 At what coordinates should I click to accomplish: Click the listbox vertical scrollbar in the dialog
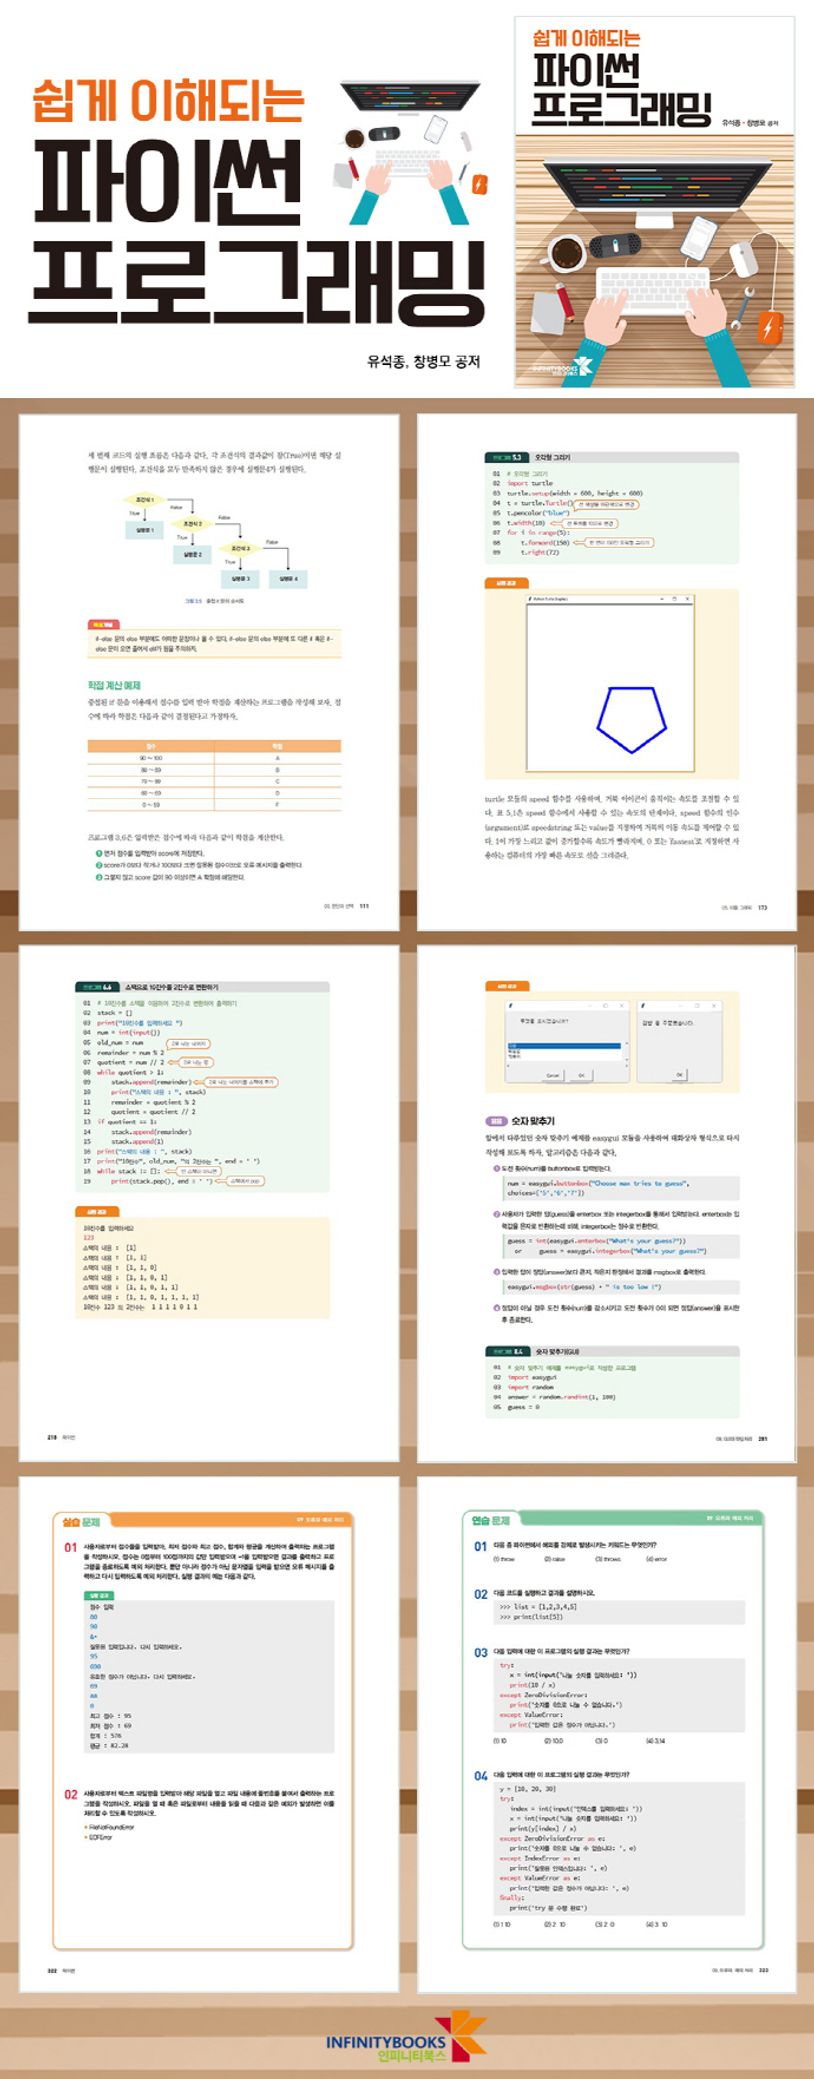tap(625, 1051)
